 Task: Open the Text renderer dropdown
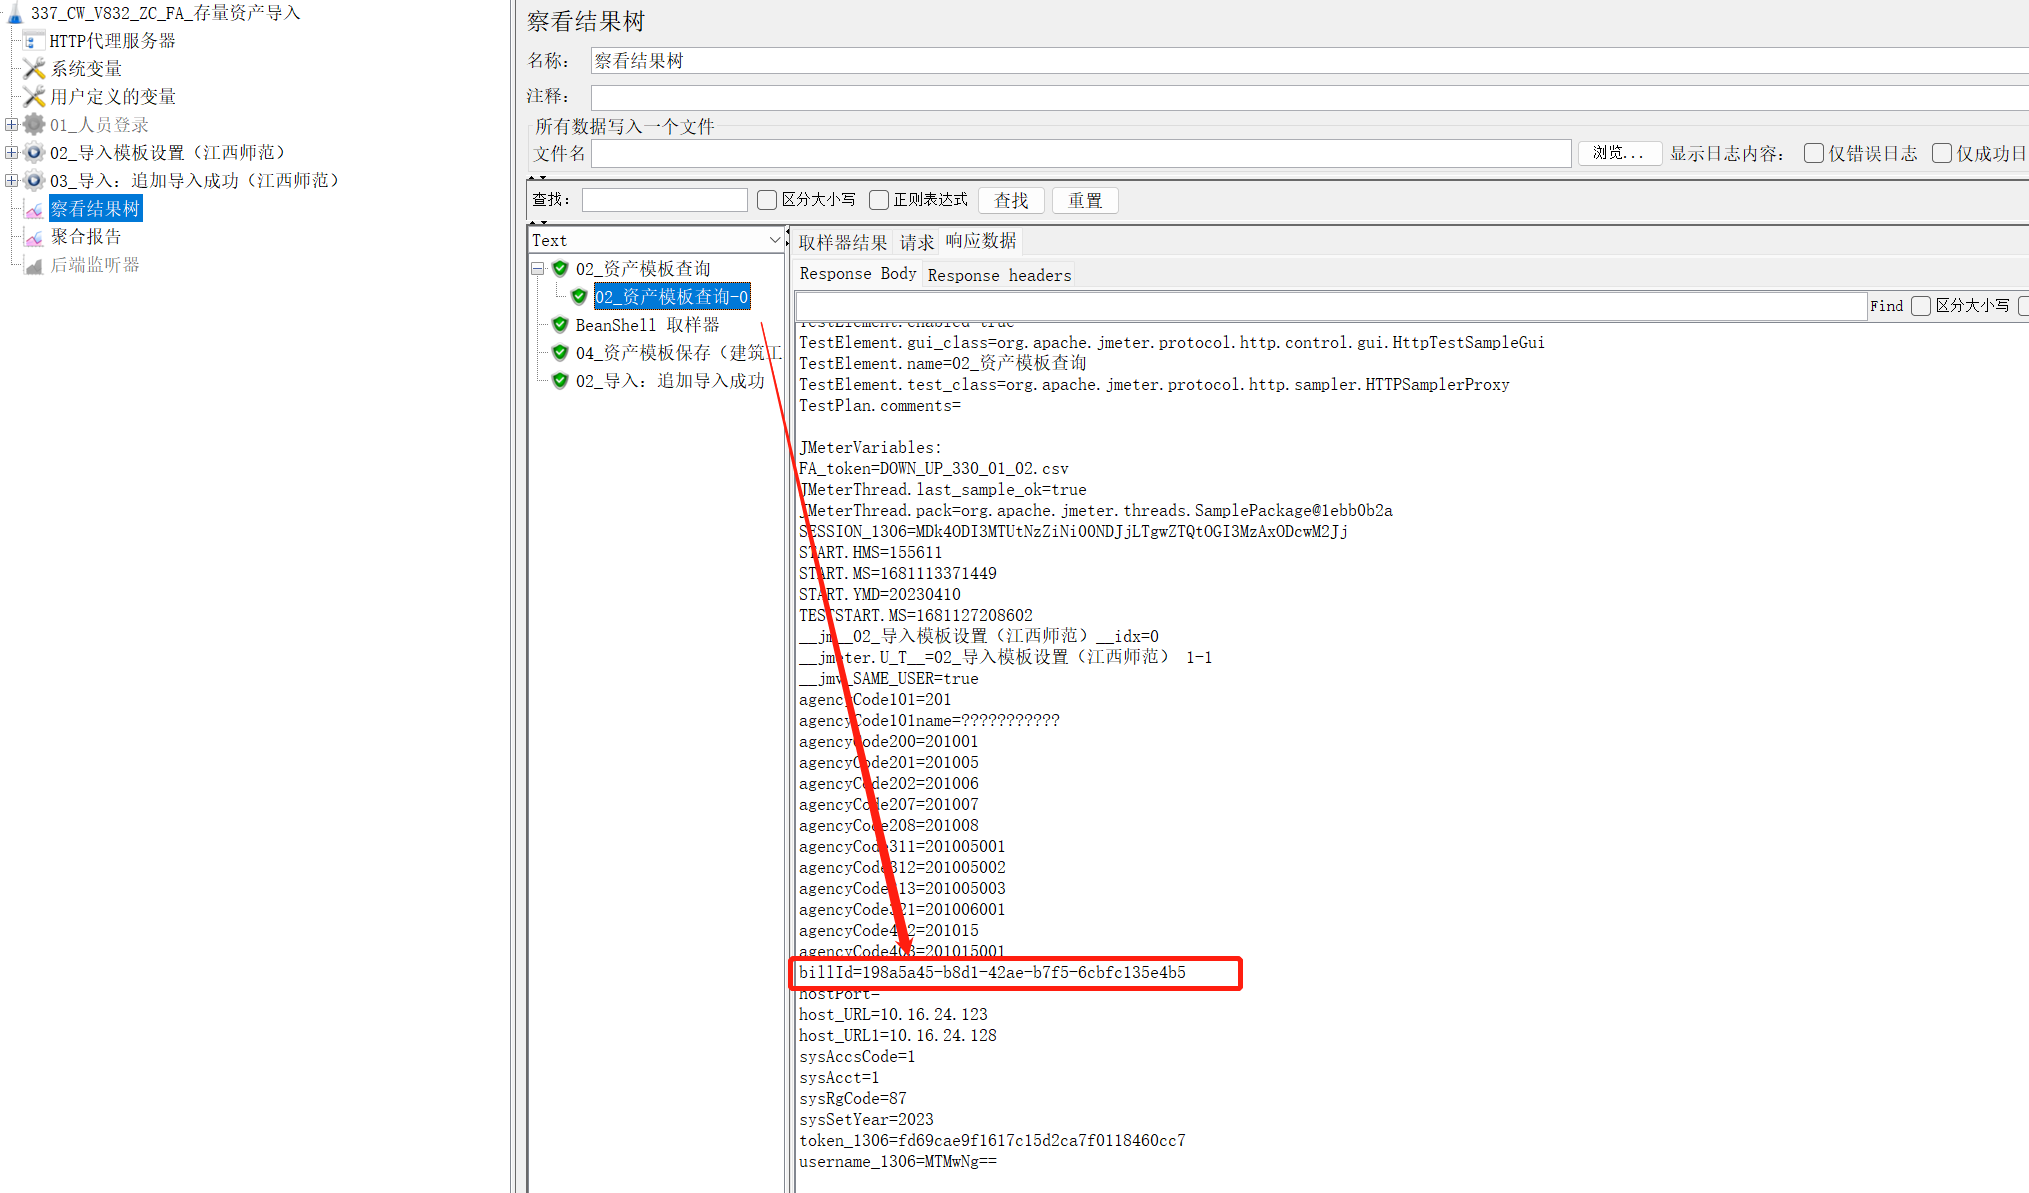(x=774, y=240)
